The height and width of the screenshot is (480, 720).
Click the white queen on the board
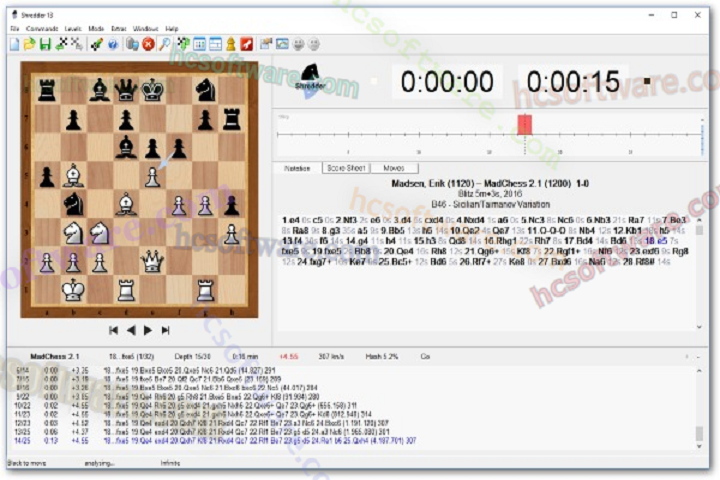[x=152, y=262]
